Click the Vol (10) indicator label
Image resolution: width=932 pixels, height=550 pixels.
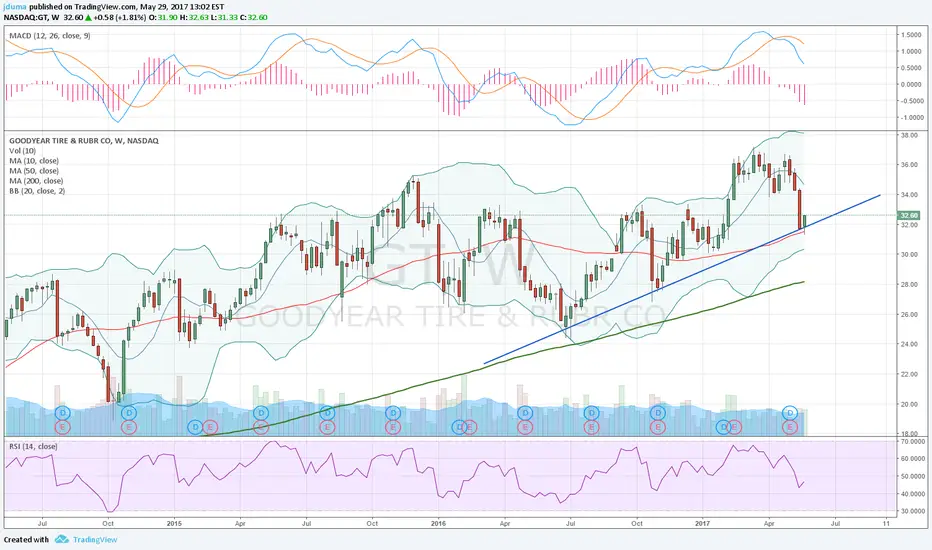[x=22, y=151]
